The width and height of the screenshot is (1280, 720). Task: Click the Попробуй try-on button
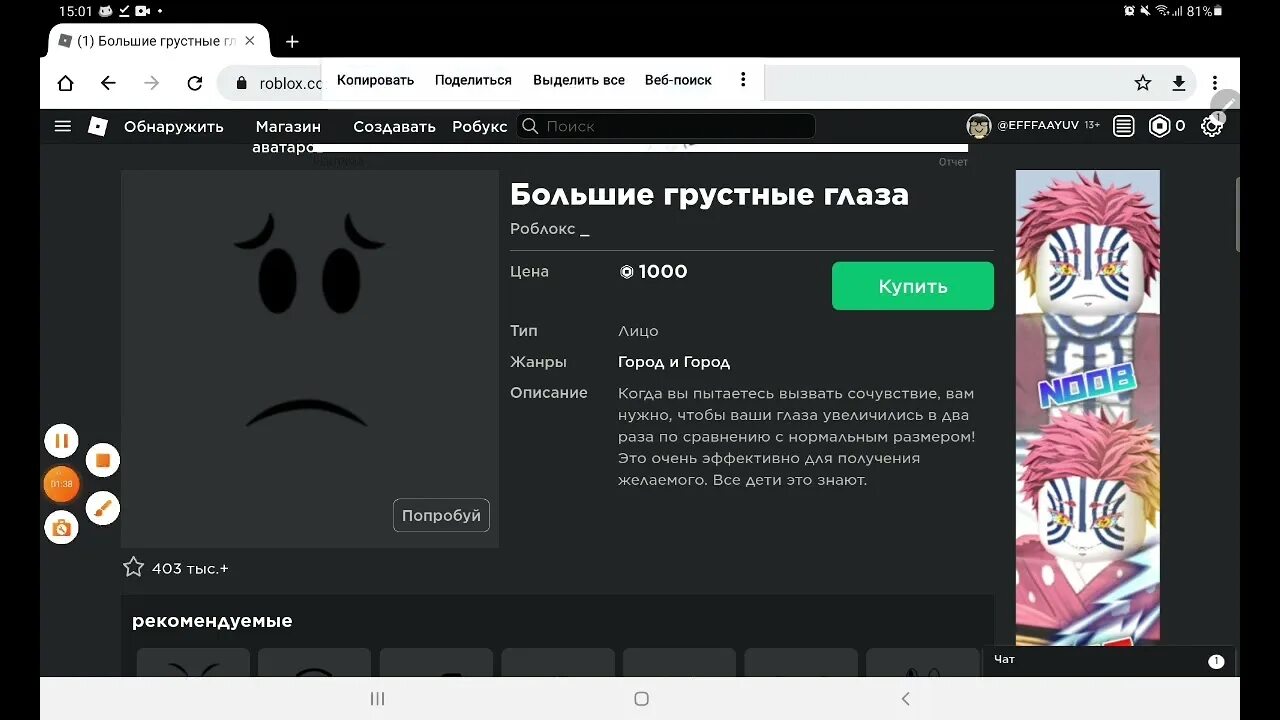(x=441, y=515)
